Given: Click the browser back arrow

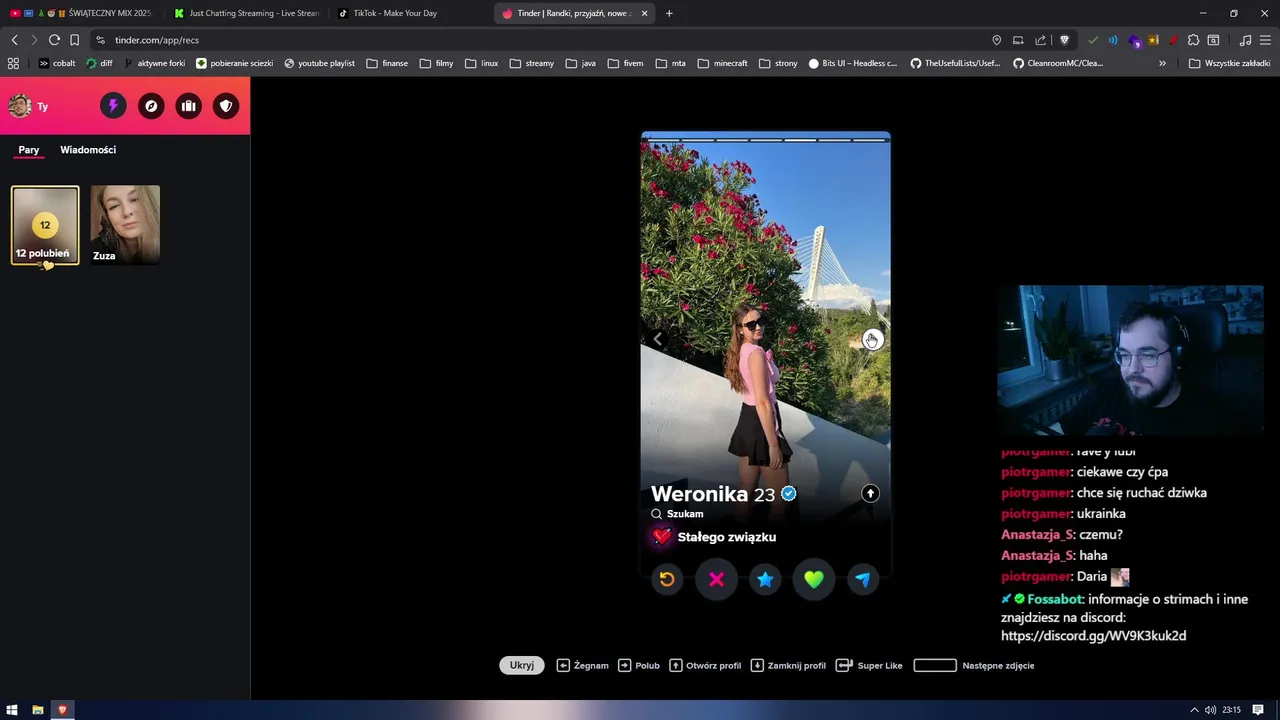Looking at the screenshot, I should pyautogui.click(x=14, y=40).
